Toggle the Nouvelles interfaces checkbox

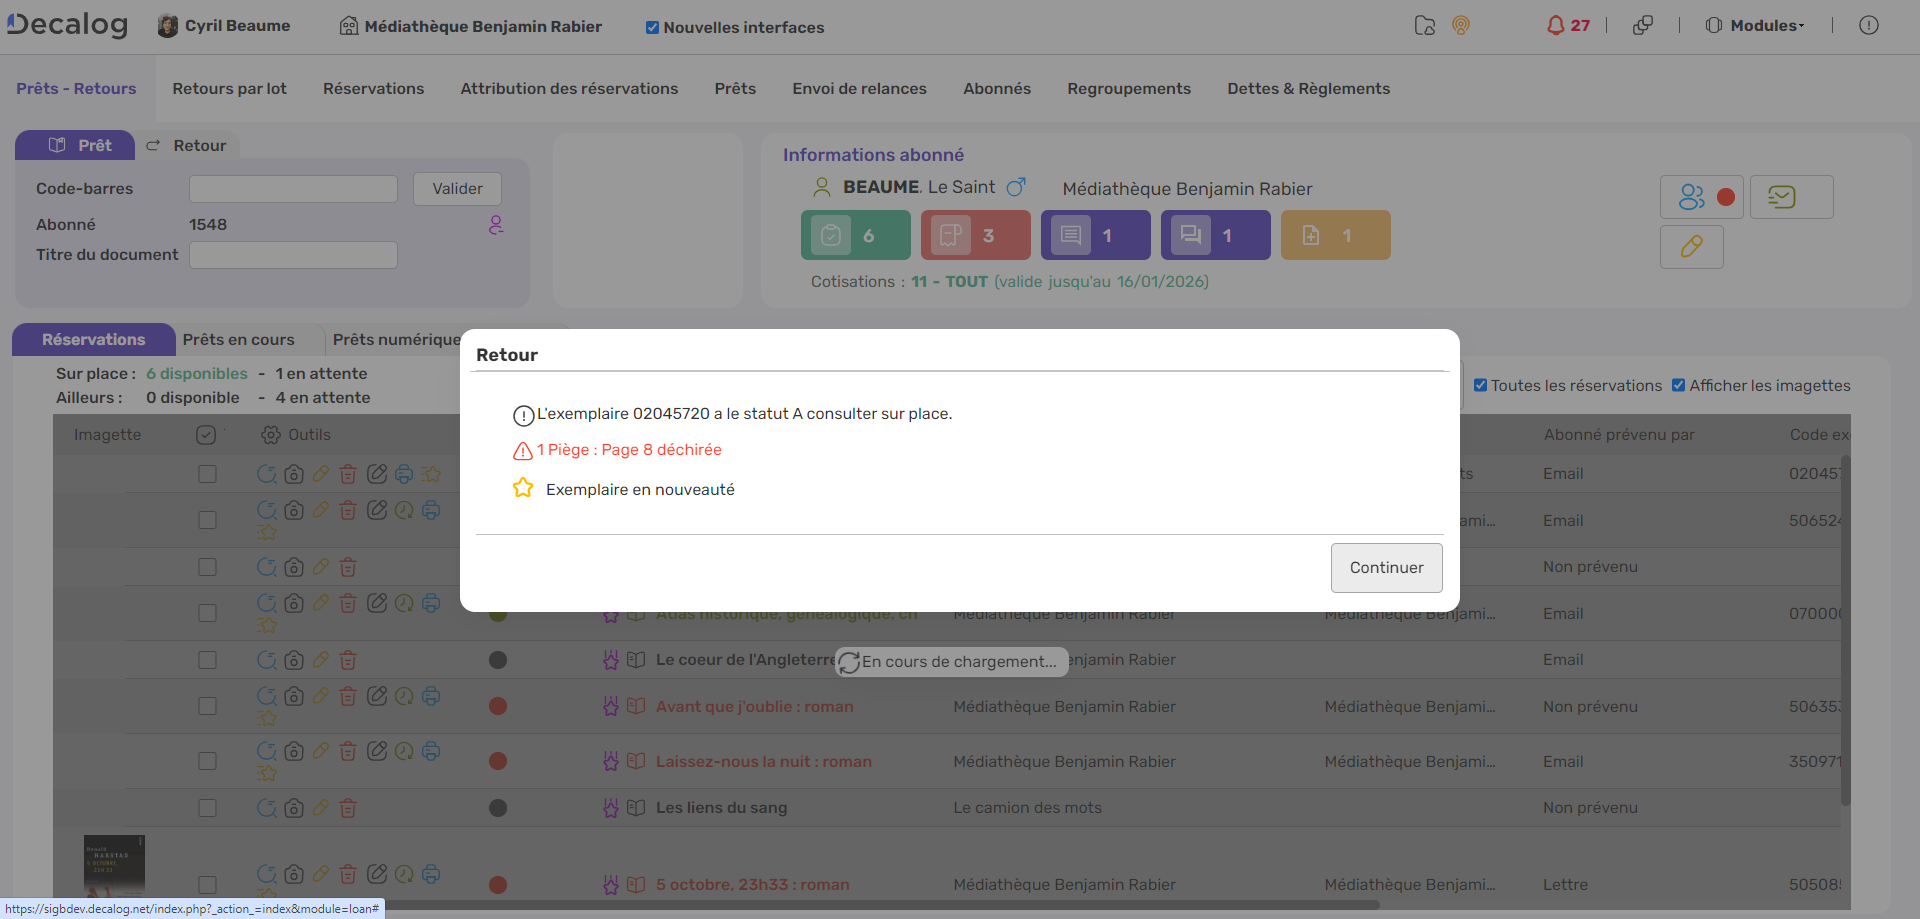652,28
